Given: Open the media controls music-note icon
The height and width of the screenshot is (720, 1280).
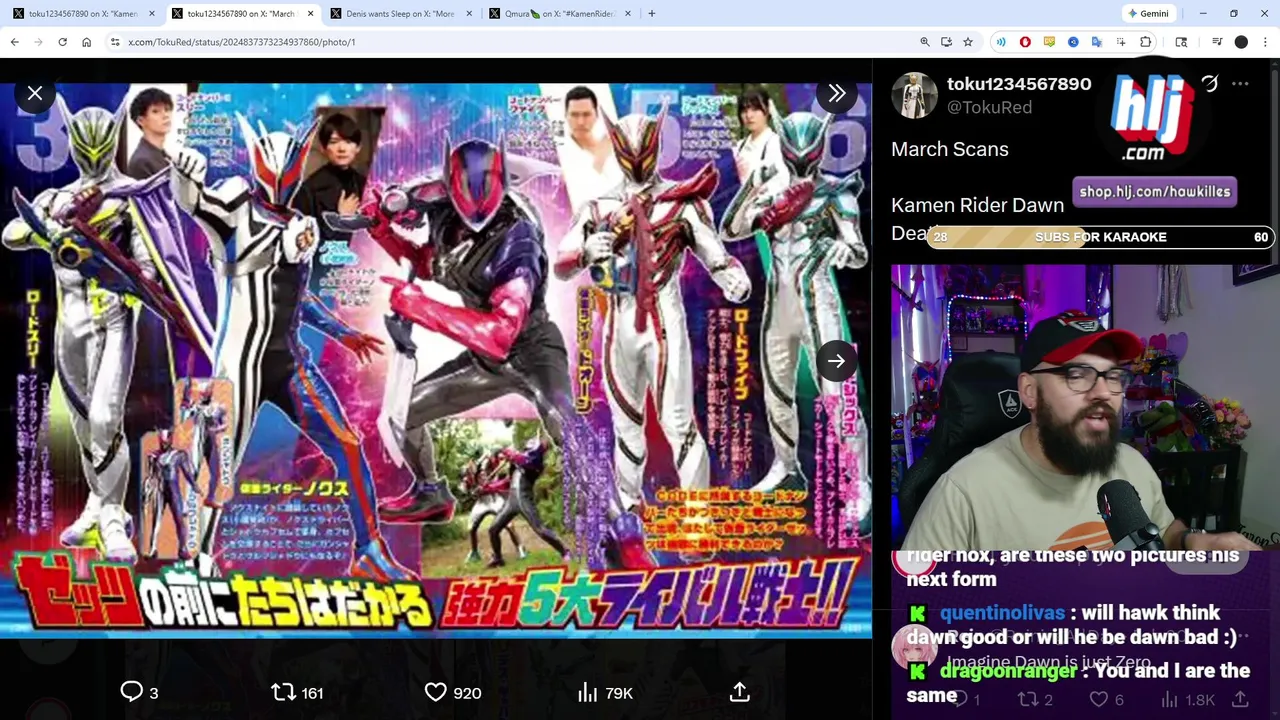Looking at the screenshot, I should (1217, 42).
